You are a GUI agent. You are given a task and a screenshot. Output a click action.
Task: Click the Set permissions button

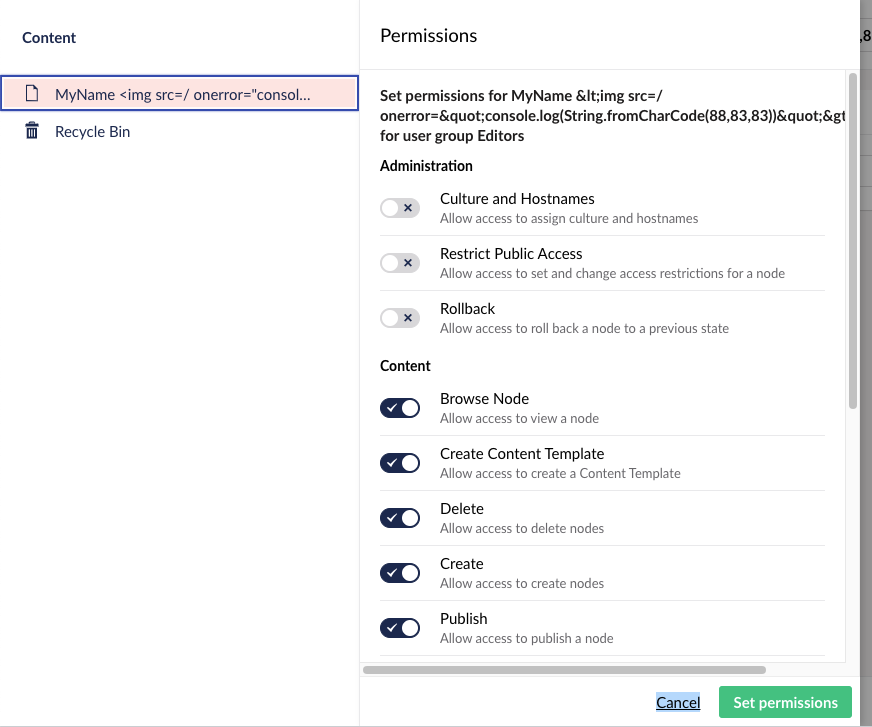point(785,702)
